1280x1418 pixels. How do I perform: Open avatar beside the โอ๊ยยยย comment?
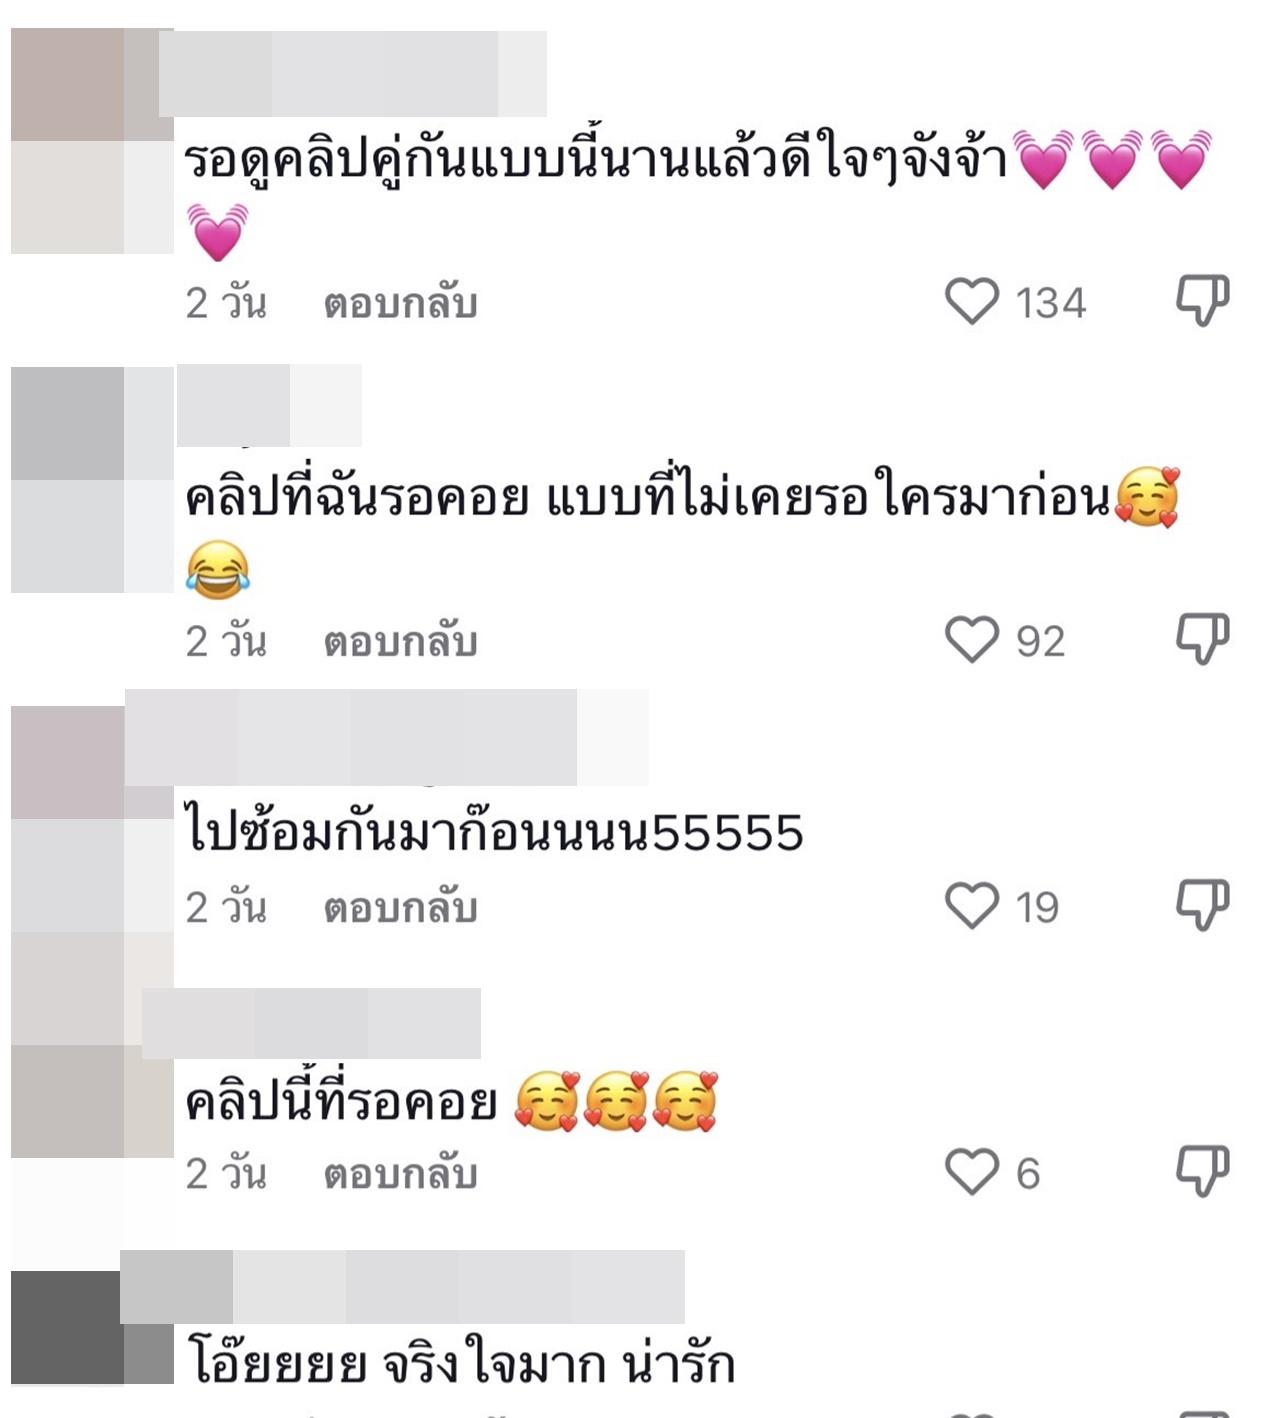point(92,1328)
